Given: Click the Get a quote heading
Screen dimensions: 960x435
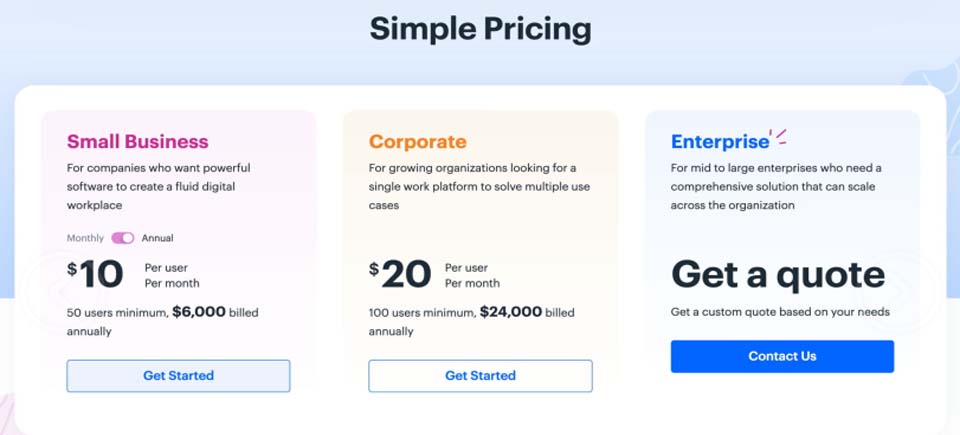Looking at the screenshot, I should pyautogui.click(x=778, y=275).
